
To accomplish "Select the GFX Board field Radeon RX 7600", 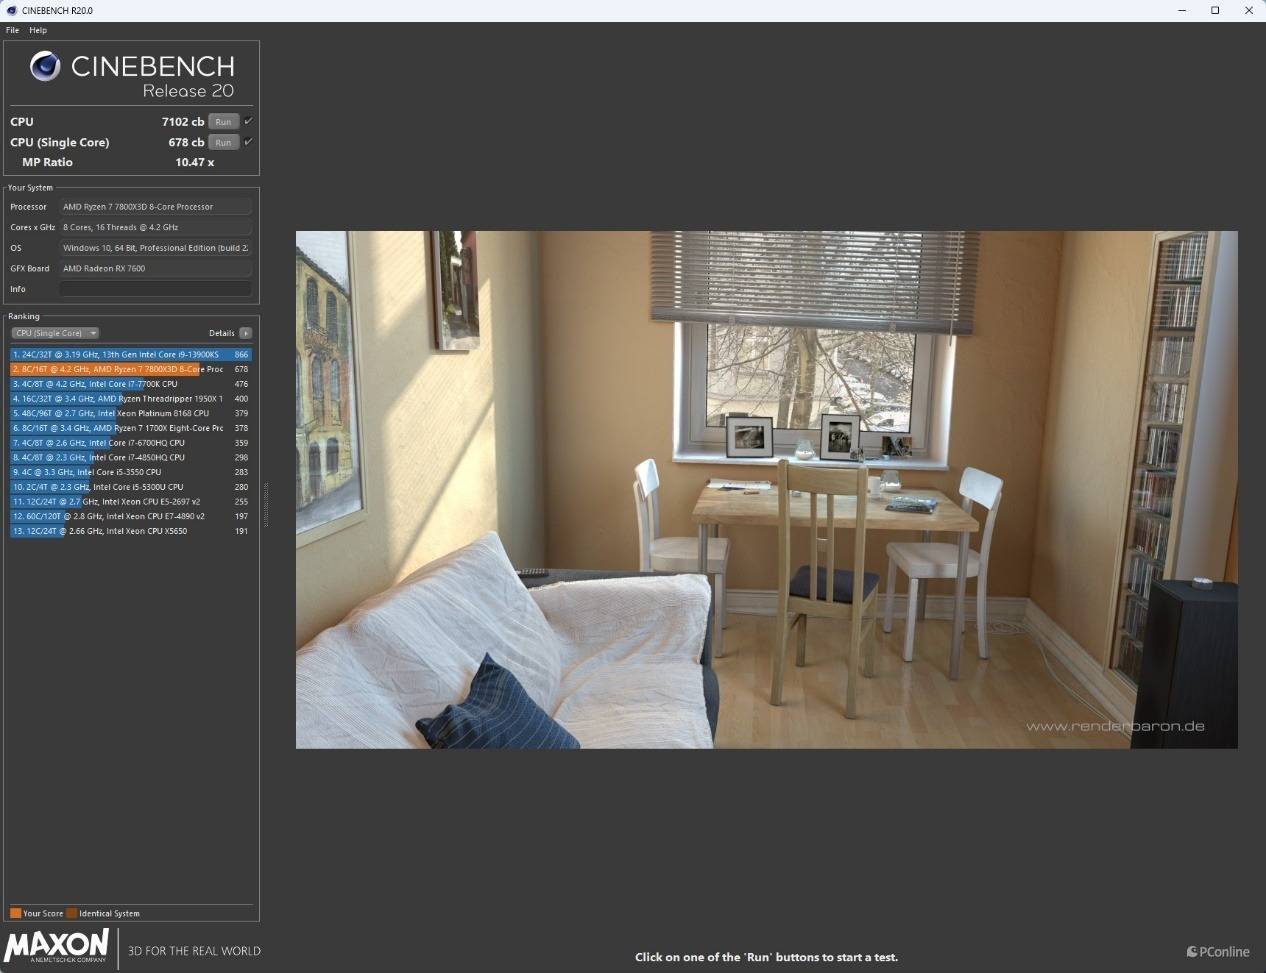I will 155,268.
